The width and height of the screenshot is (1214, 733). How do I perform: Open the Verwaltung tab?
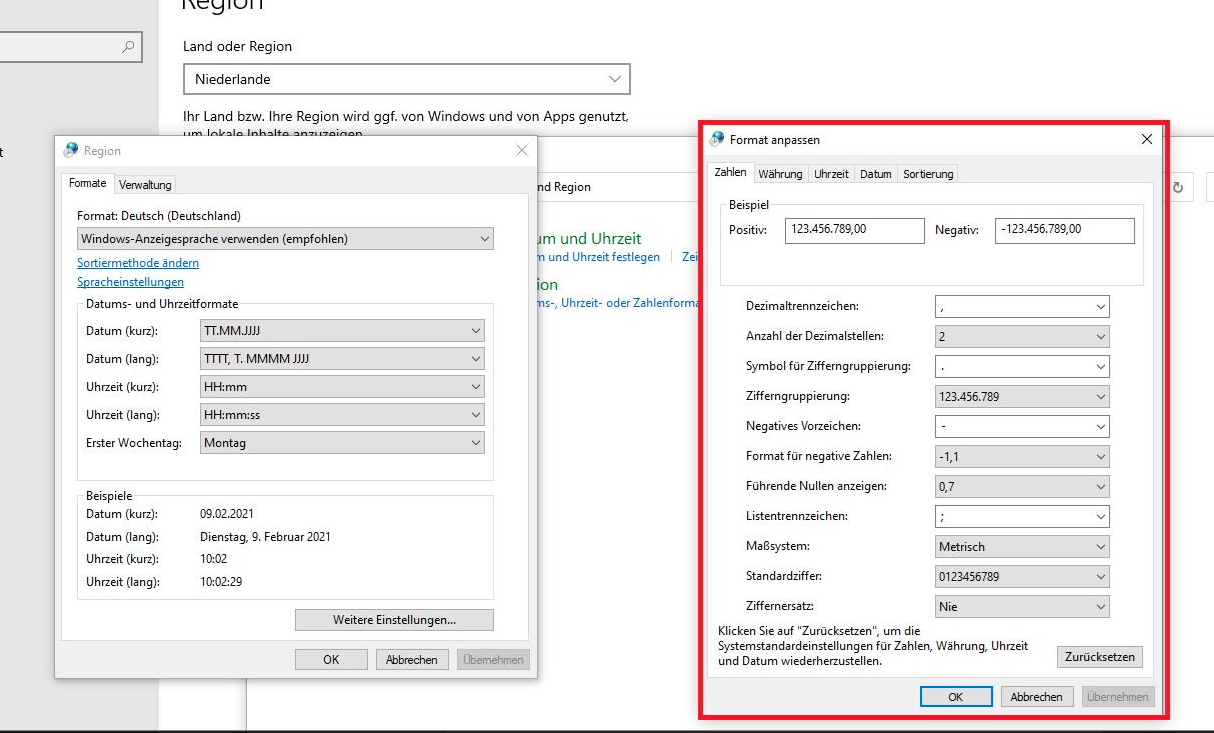click(145, 184)
